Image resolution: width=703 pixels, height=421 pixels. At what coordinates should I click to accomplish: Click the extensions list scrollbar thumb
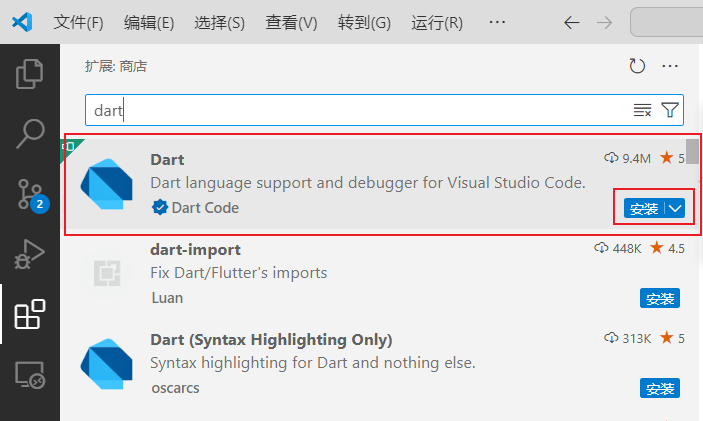[x=692, y=152]
